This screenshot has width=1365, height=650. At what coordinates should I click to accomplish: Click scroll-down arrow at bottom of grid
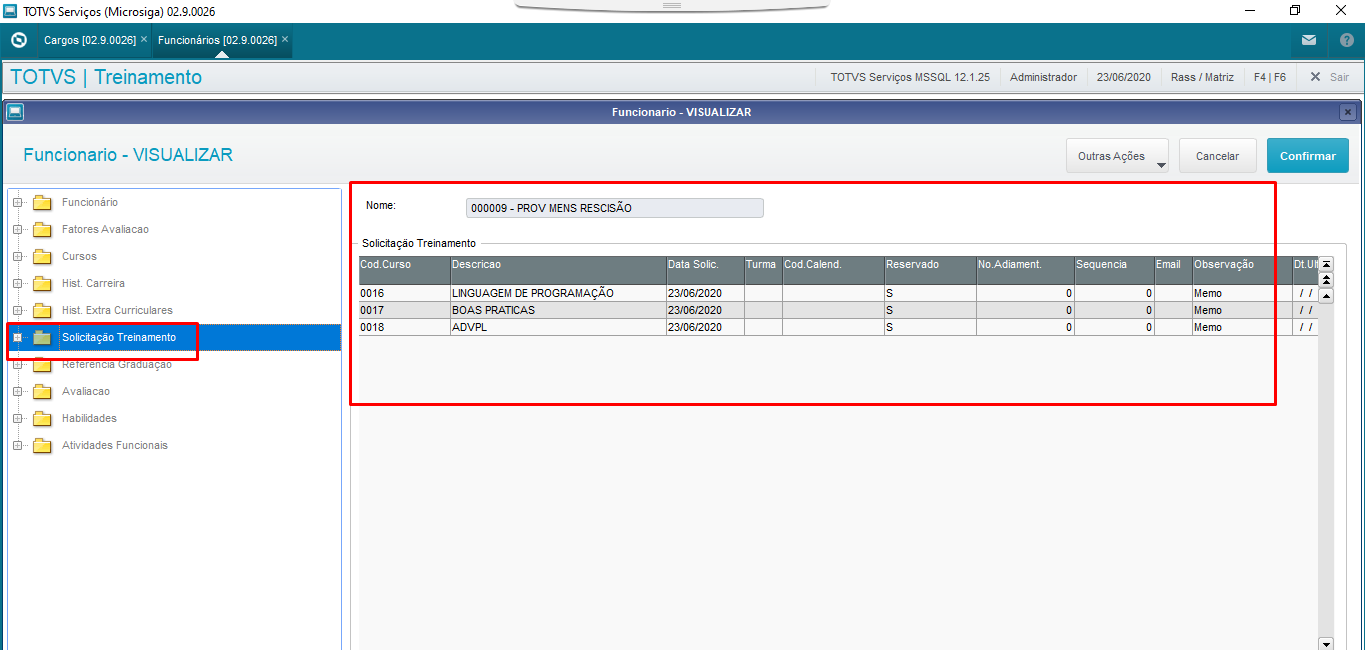tap(1326, 644)
